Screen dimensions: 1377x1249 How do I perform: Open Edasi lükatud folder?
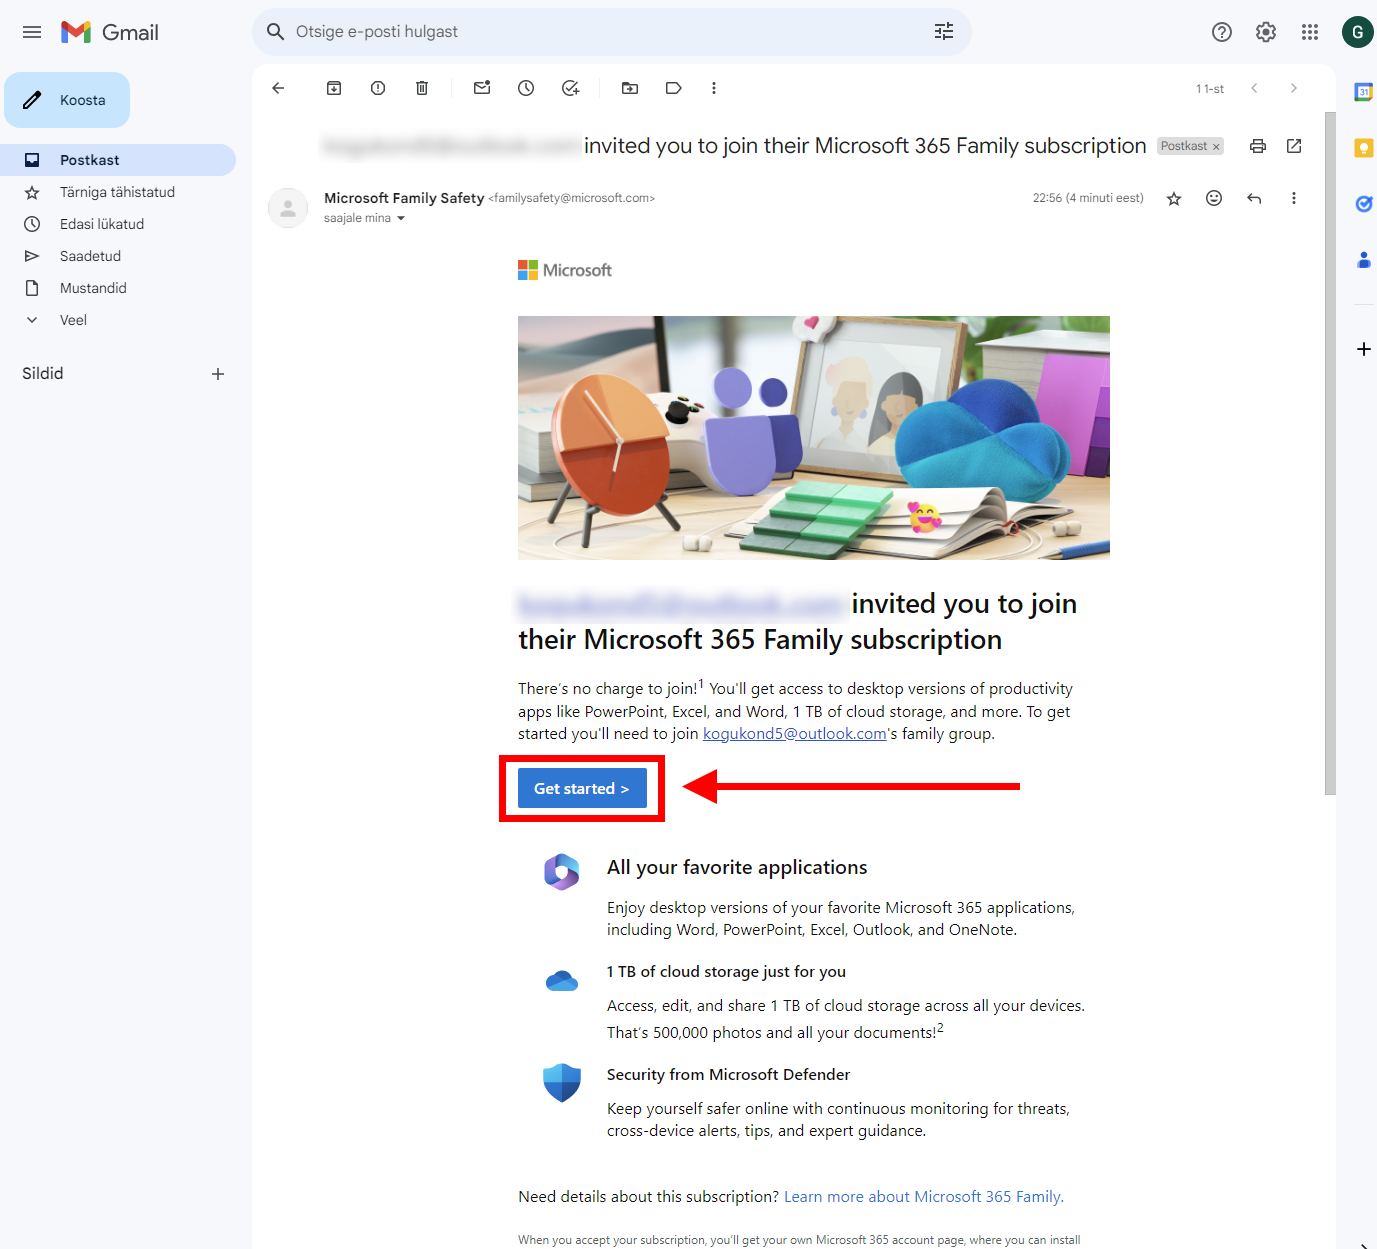click(x=118, y=224)
